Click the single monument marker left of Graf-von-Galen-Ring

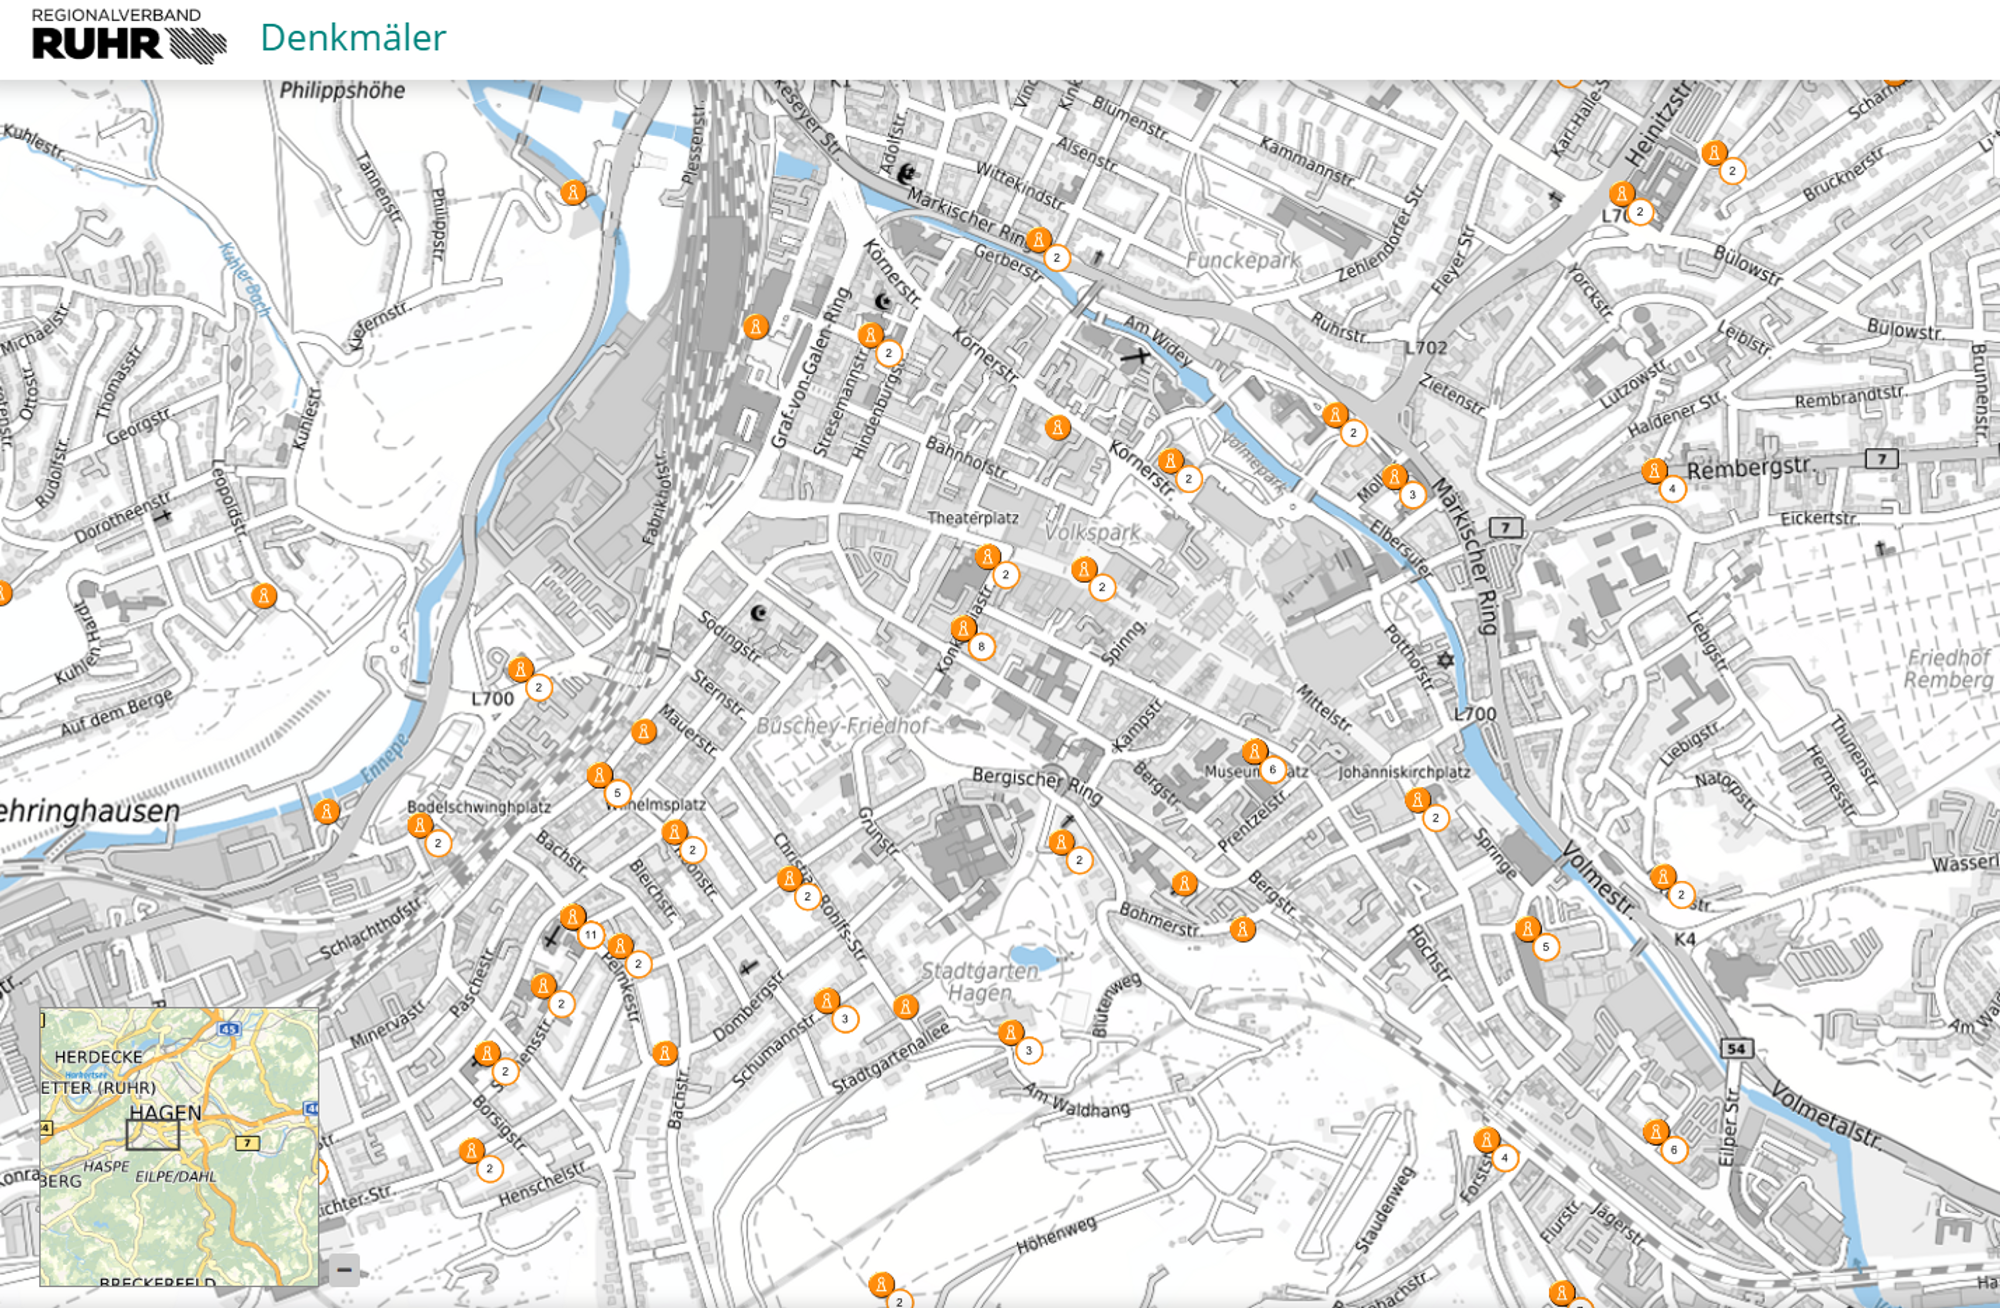pos(756,326)
